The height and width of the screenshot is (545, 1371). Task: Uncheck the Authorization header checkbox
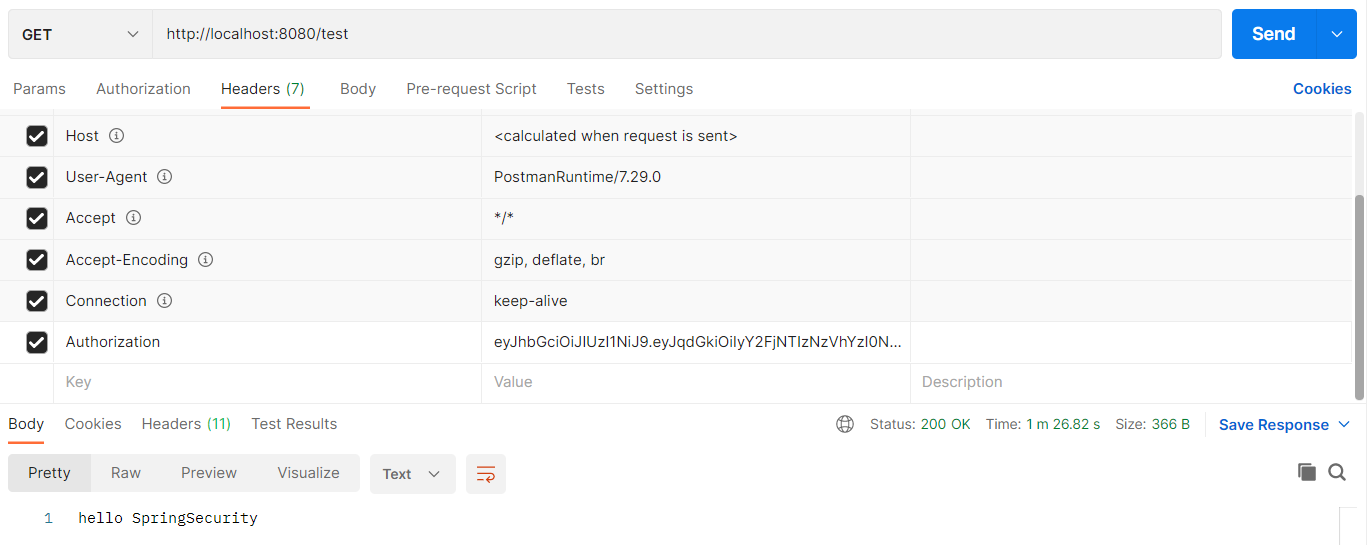[x=37, y=342]
